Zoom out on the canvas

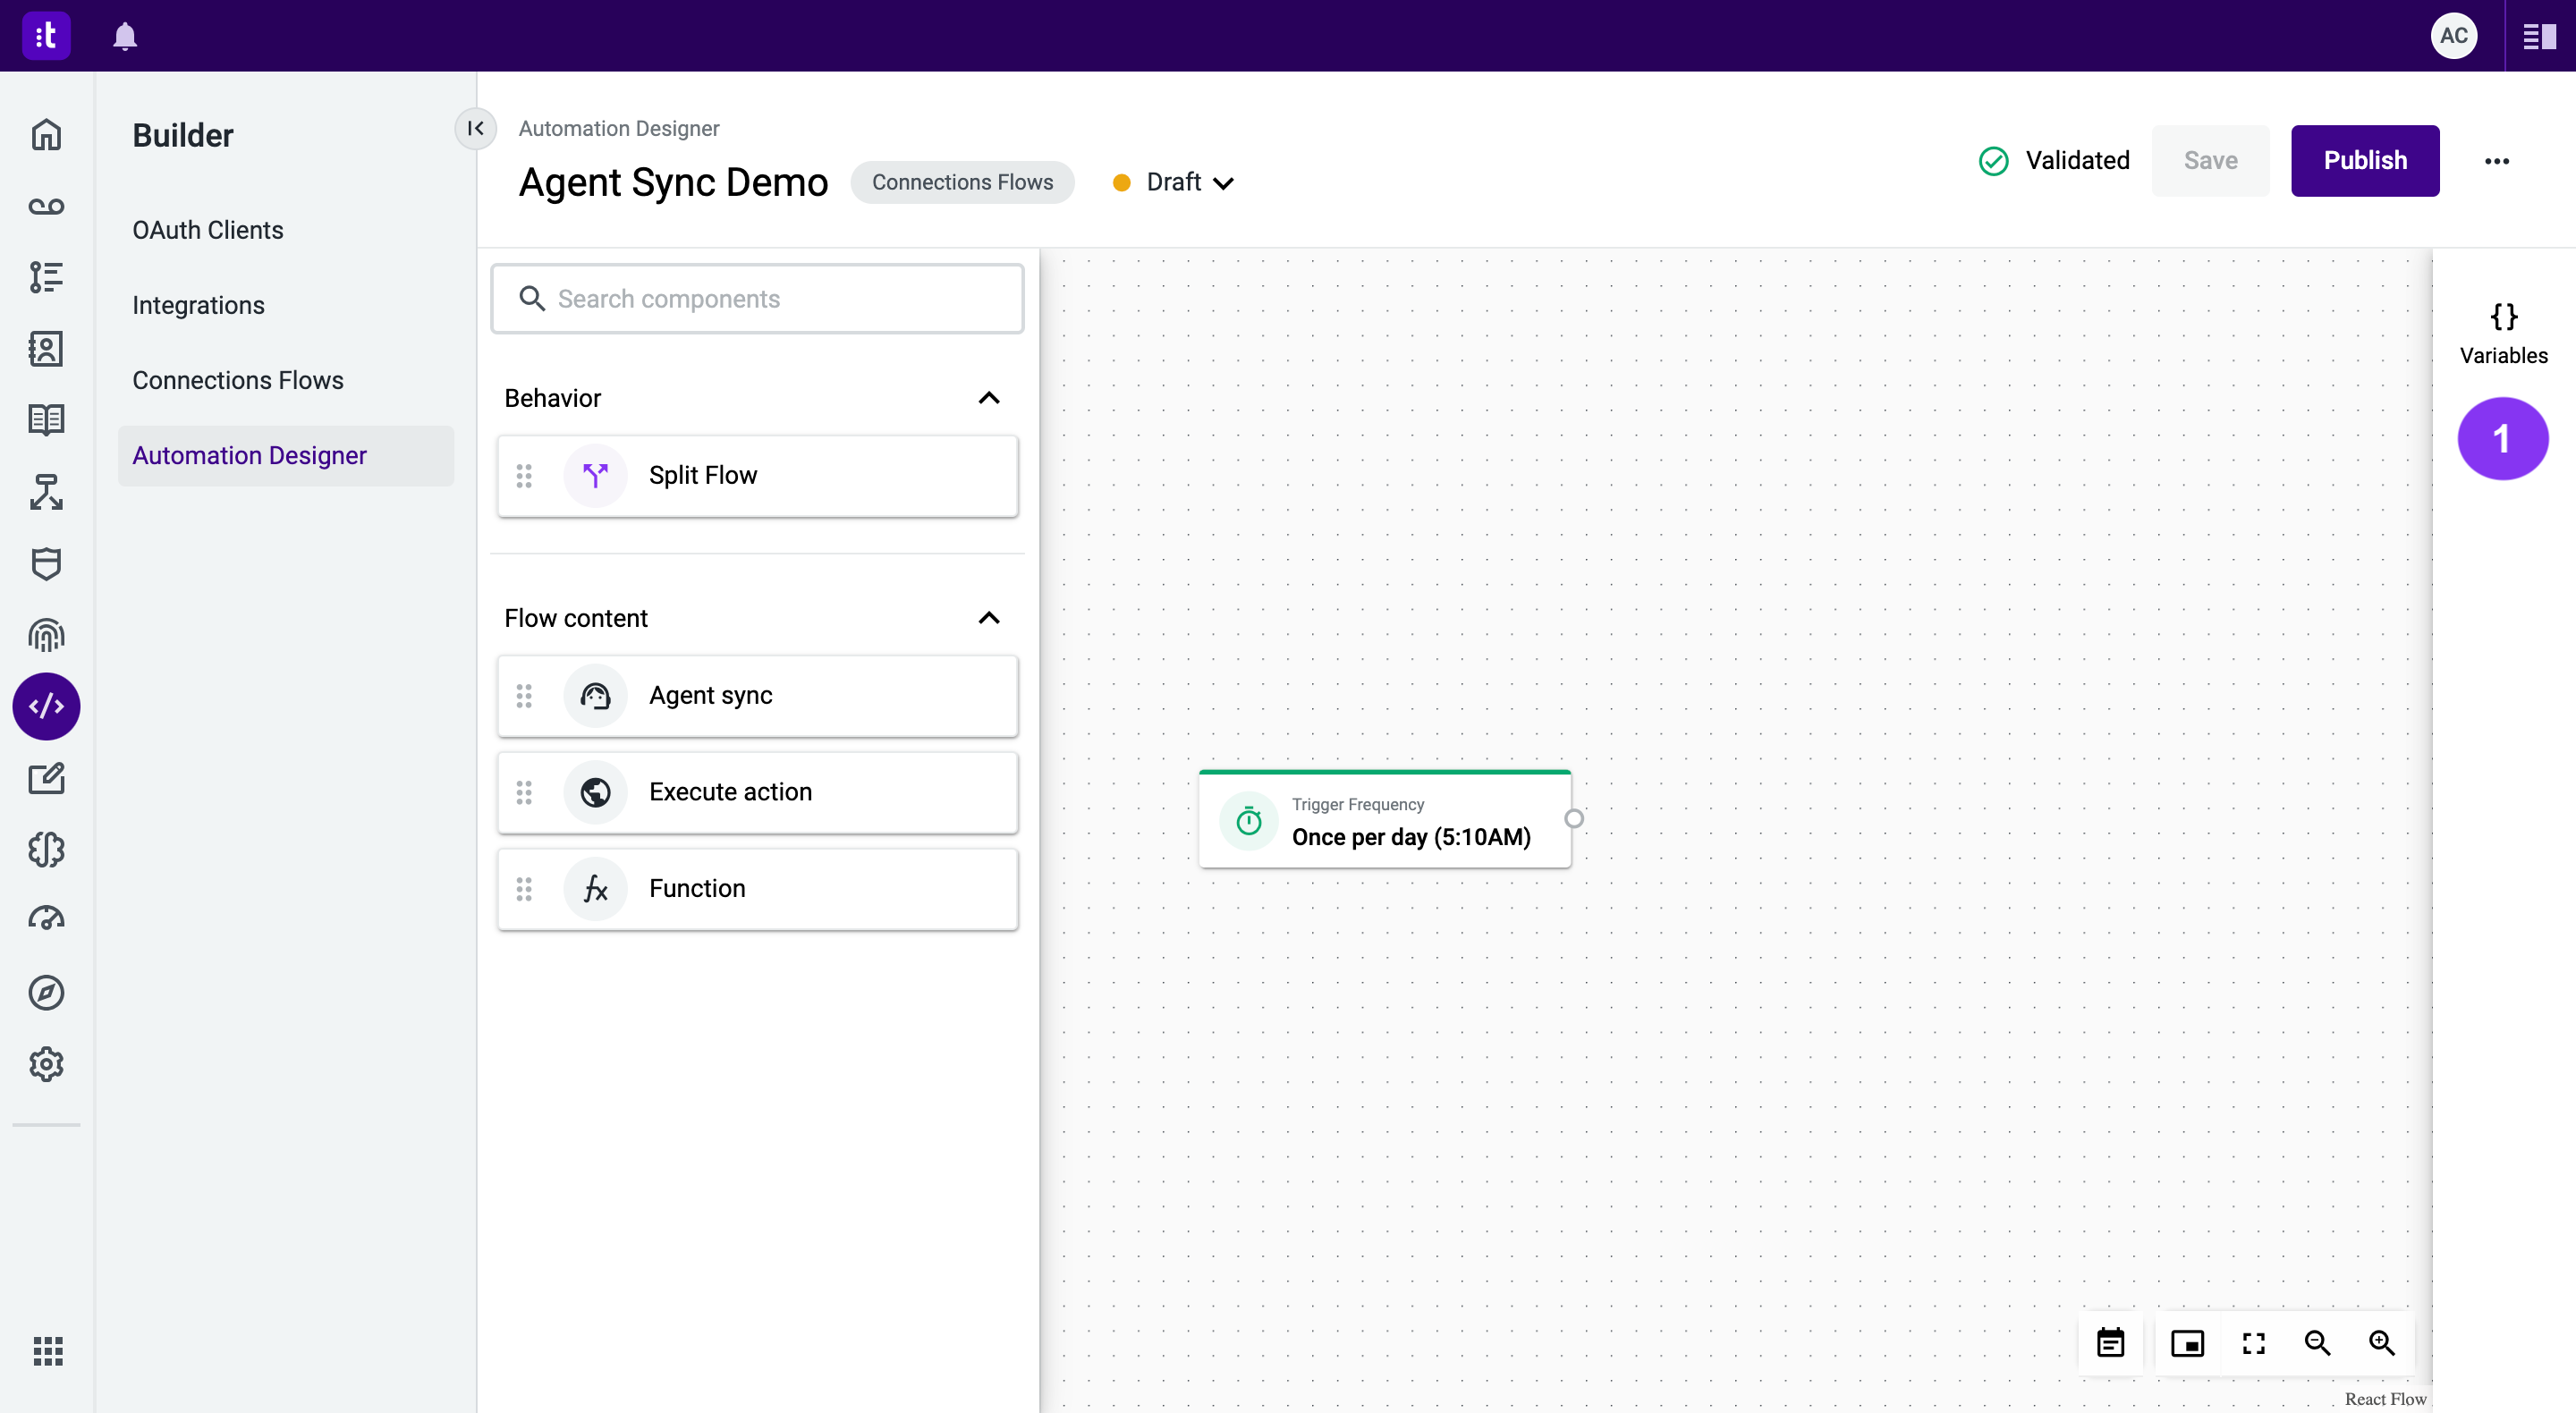pos(2318,1343)
